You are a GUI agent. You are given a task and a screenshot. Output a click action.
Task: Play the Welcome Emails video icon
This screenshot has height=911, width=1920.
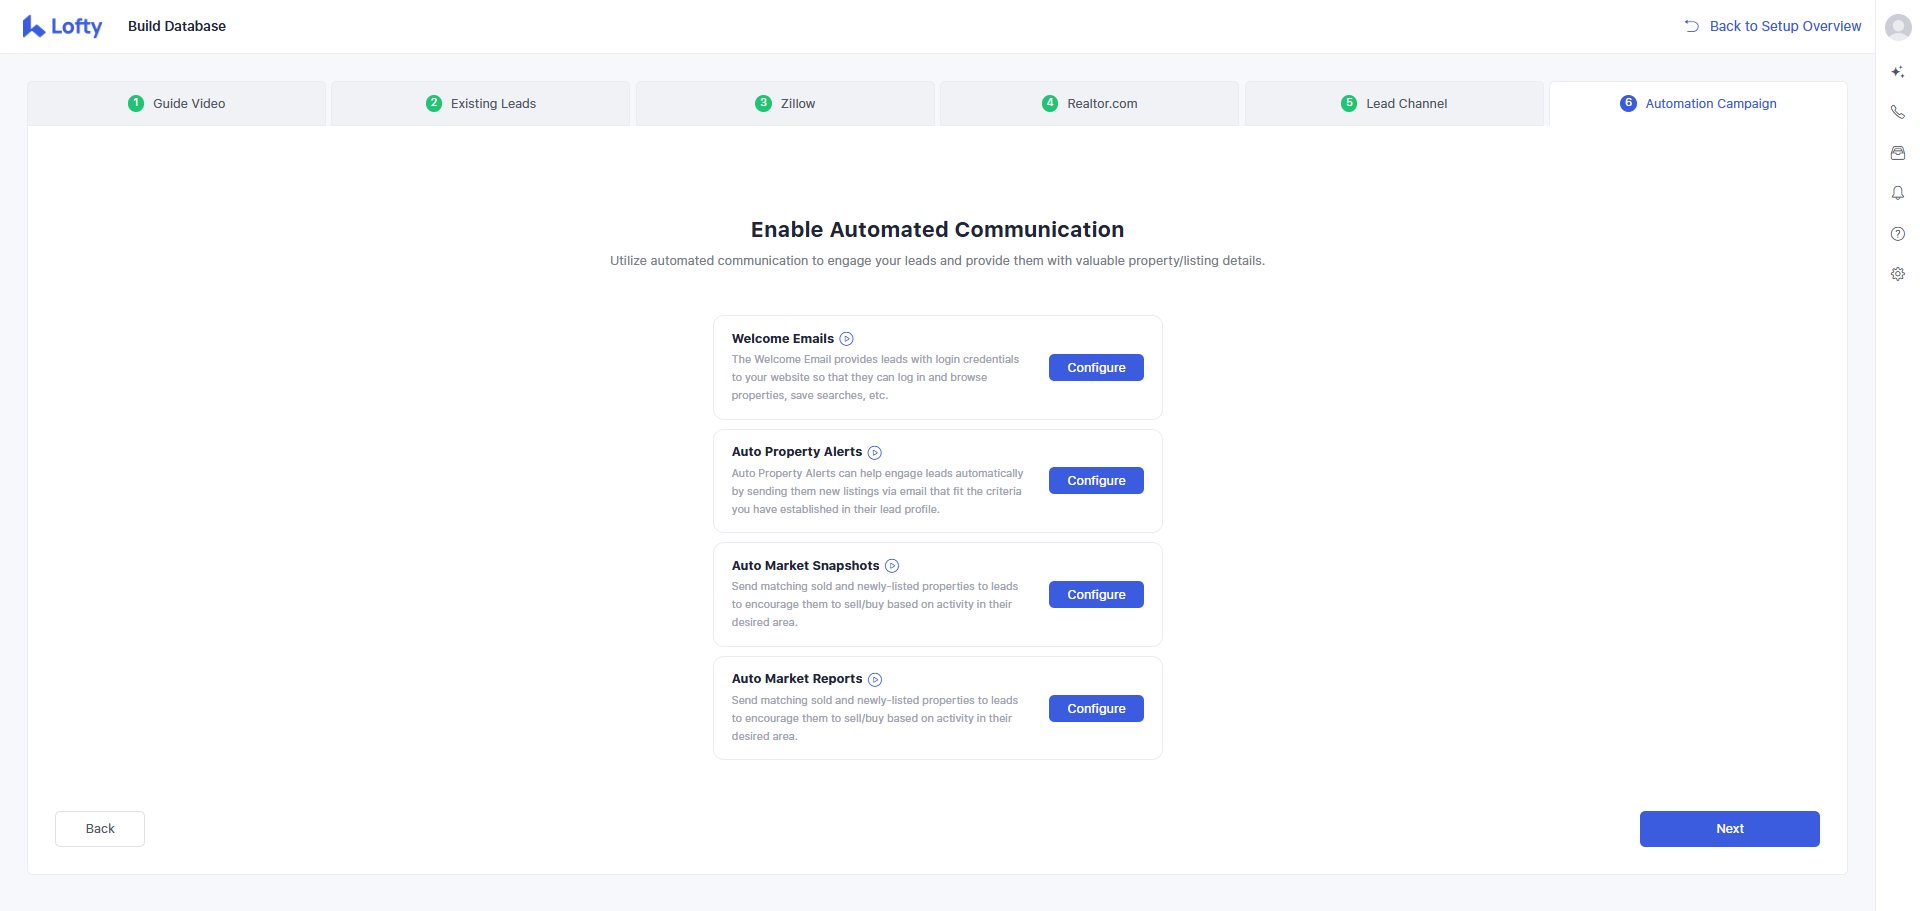(846, 339)
